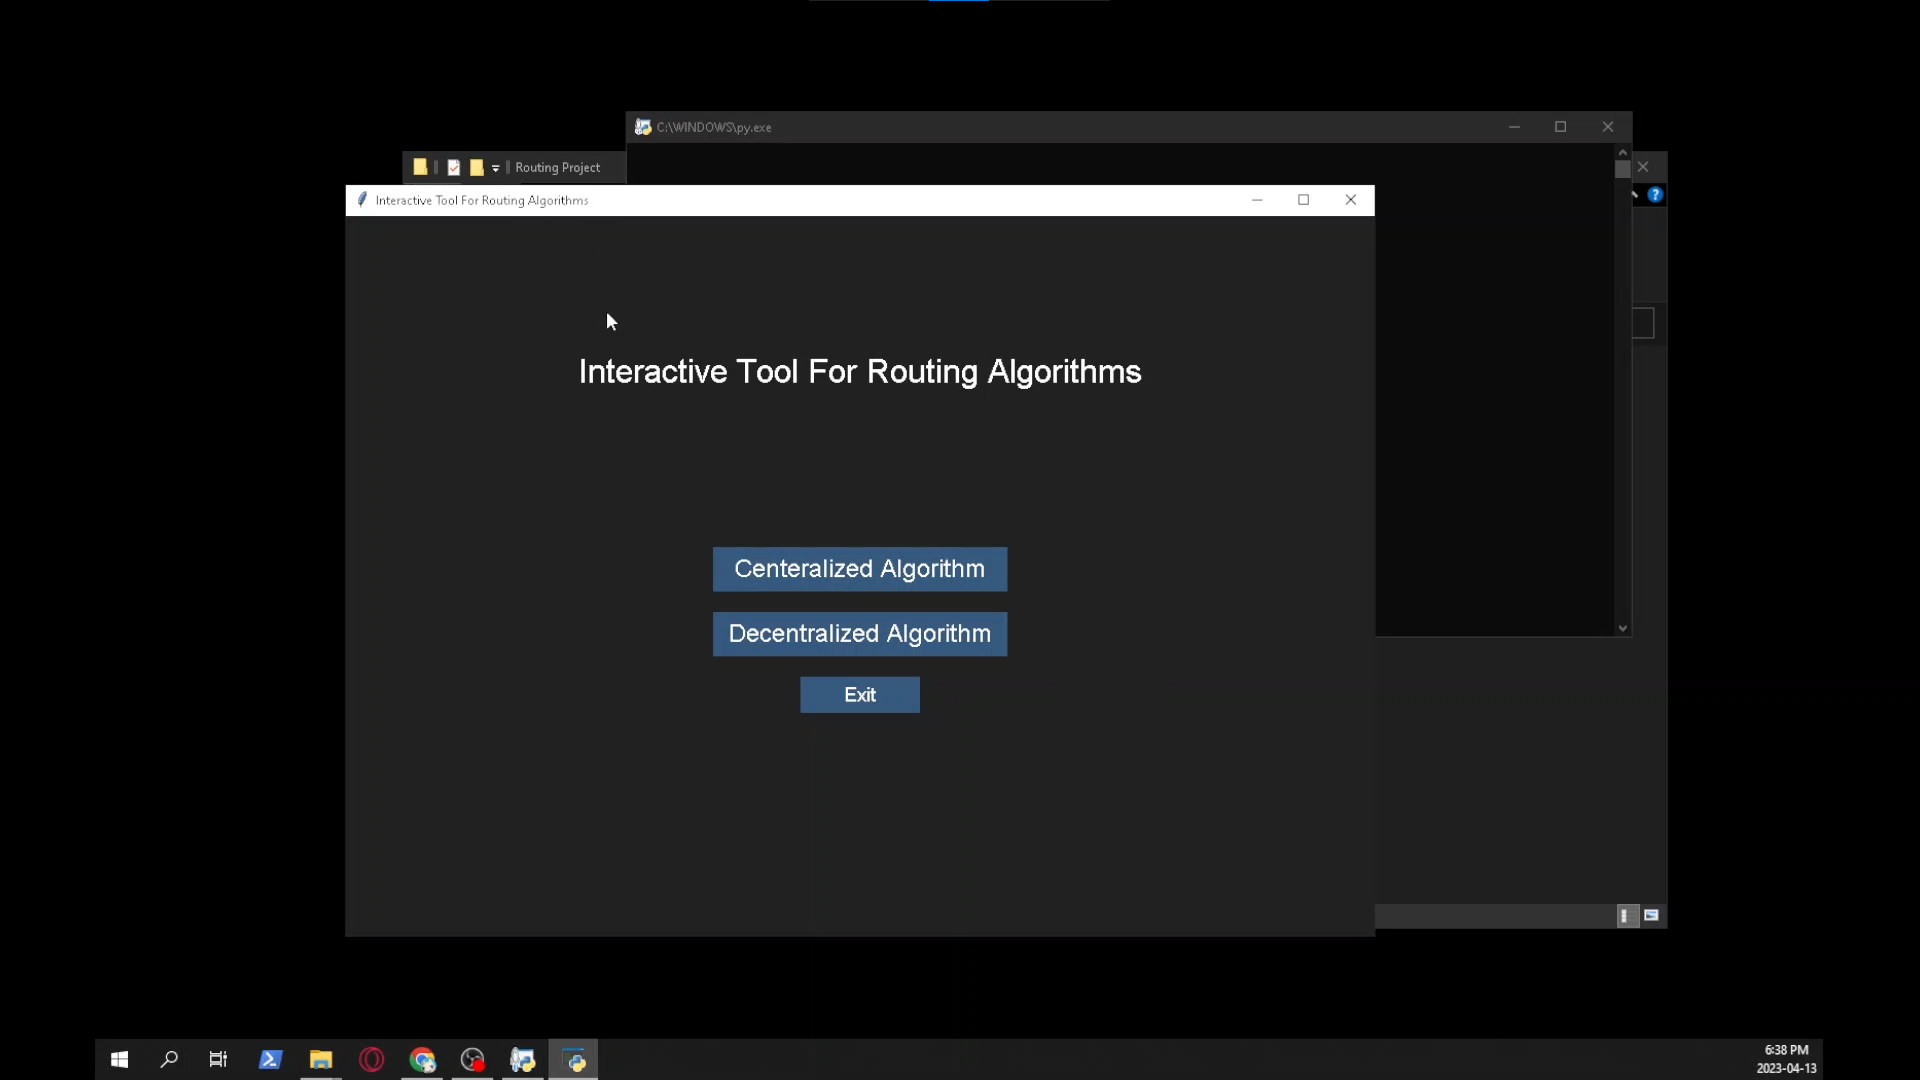Open File Explorer in the taskbar
Image resolution: width=1920 pixels, height=1080 pixels.
click(x=321, y=1059)
